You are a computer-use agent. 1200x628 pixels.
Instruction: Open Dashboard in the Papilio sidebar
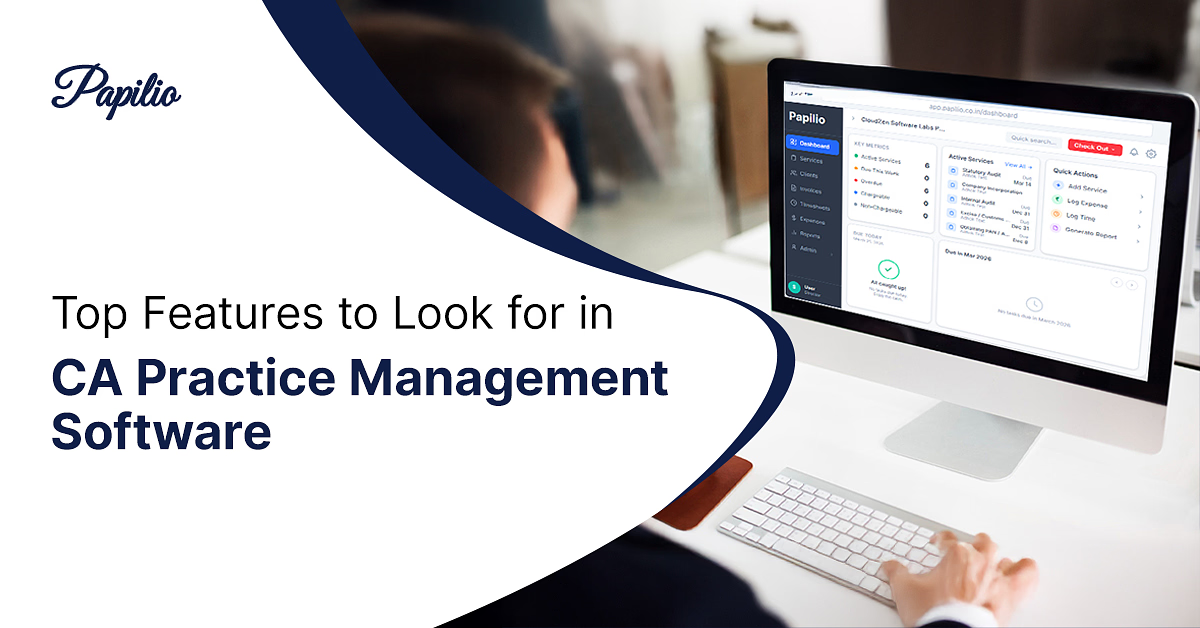813,146
